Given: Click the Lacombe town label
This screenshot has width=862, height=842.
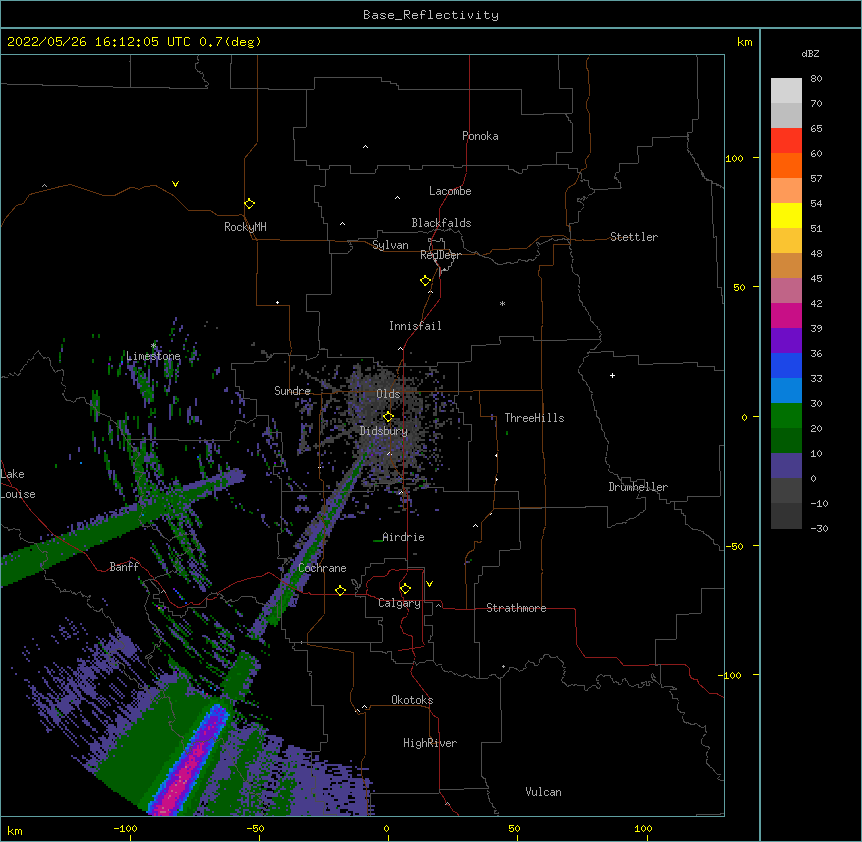Looking at the screenshot, I should coord(450,191).
